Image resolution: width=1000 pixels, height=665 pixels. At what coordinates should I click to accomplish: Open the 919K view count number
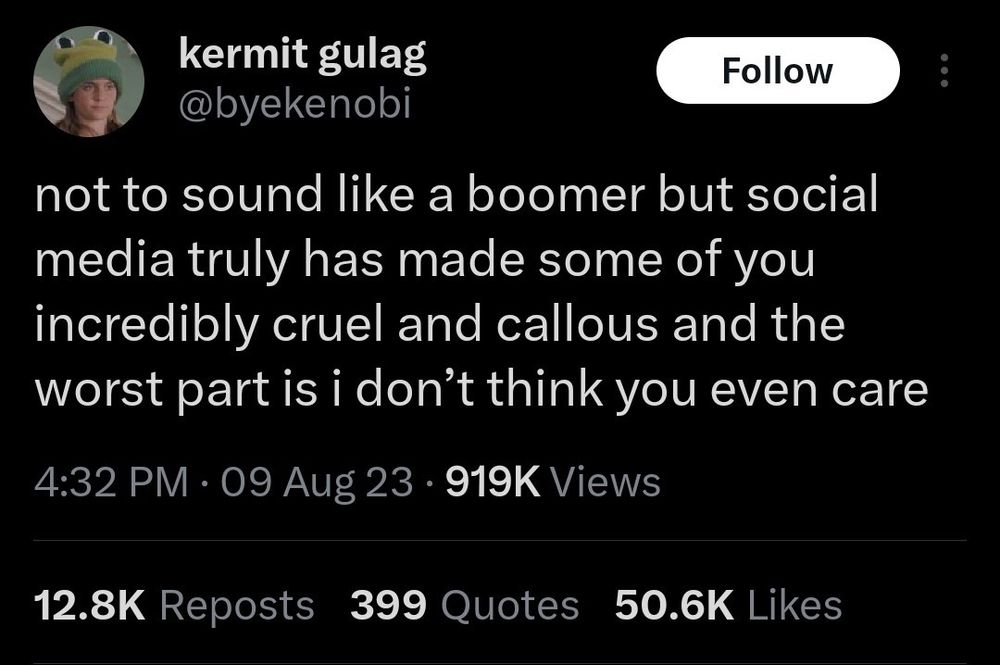click(493, 481)
